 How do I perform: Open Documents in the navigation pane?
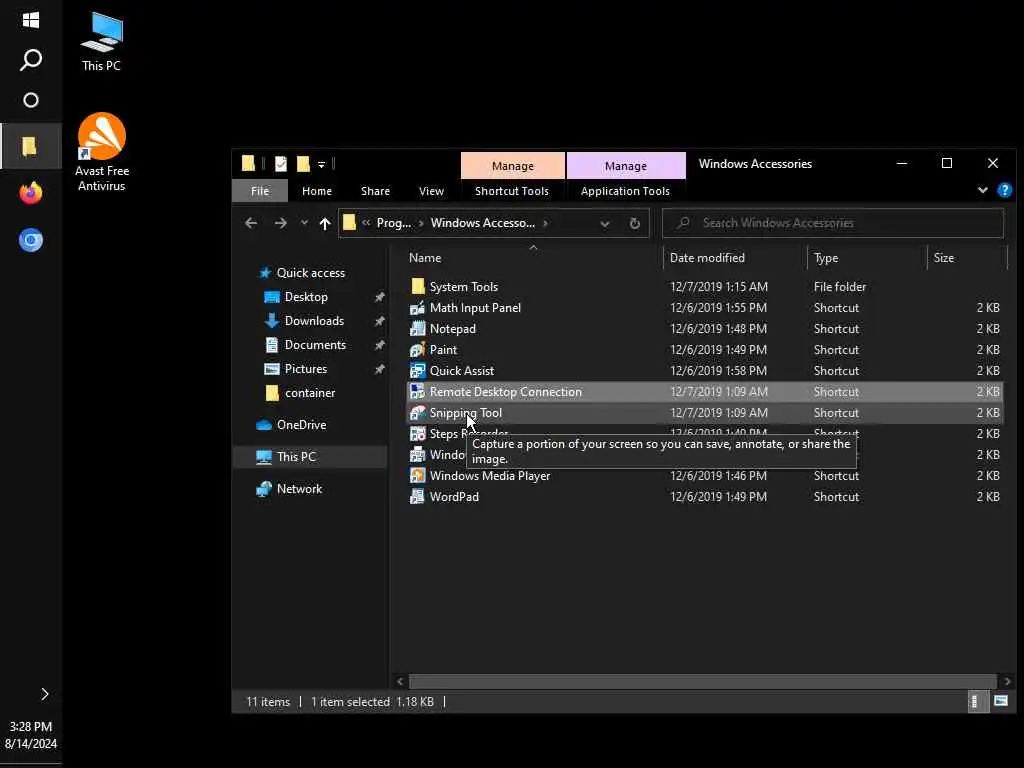(x=305, y=345)
